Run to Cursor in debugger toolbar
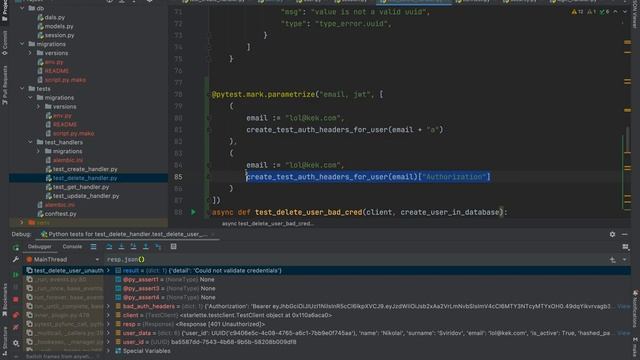This screenshot has height=360, width=640. click(158, 247)
